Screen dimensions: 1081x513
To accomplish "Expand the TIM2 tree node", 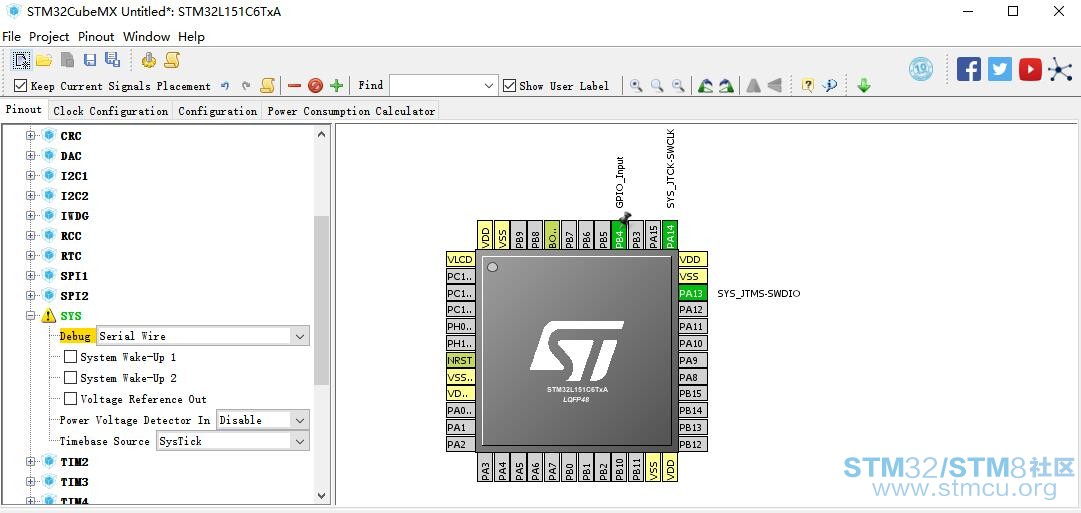I will (30, 462).
